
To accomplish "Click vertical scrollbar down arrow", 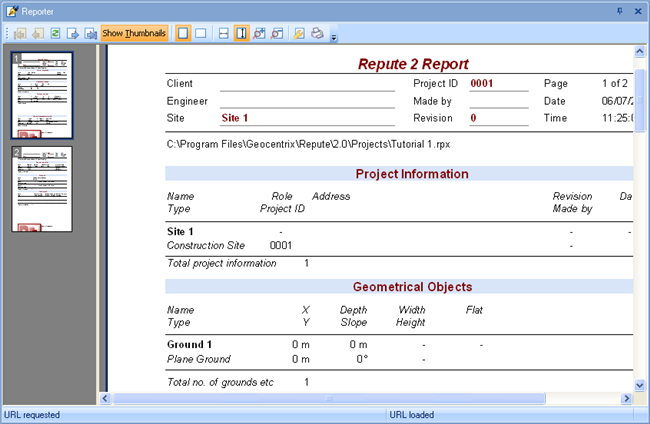I will (x=640, y=385).
